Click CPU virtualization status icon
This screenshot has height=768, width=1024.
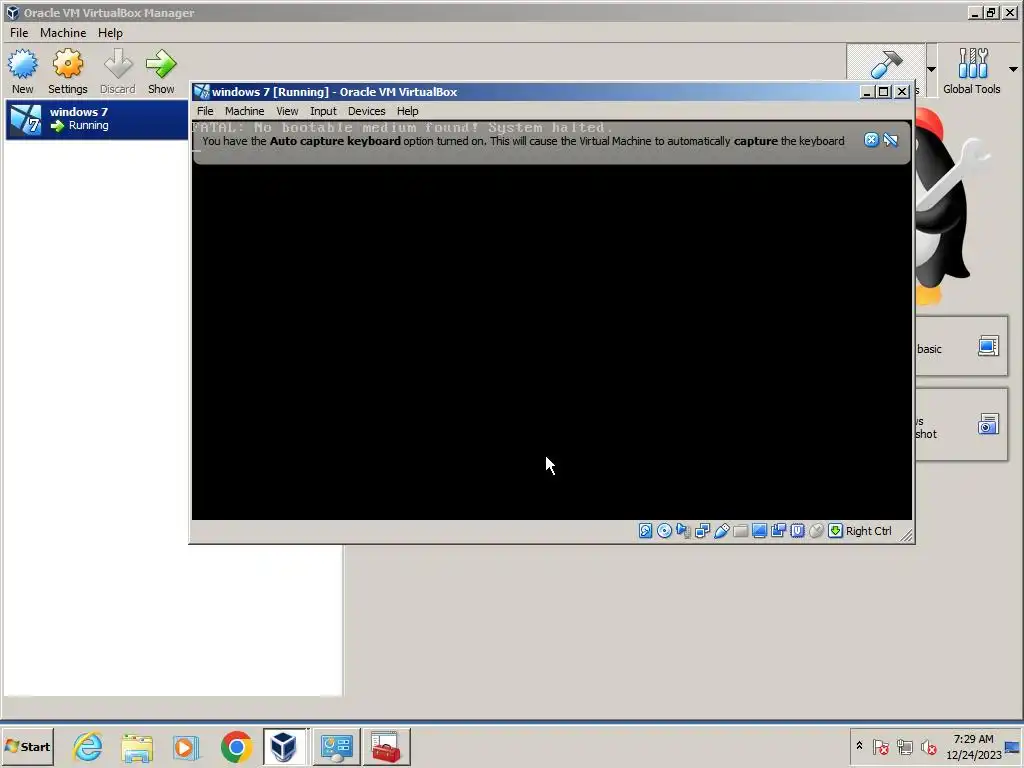click(797, 531)
